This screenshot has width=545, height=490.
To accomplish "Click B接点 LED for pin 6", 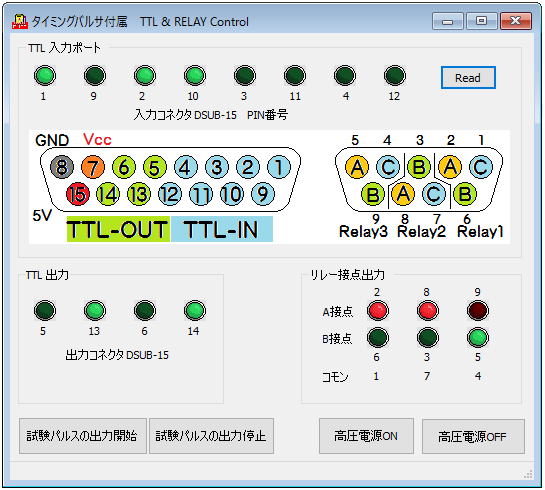I will tap(377, 337).
